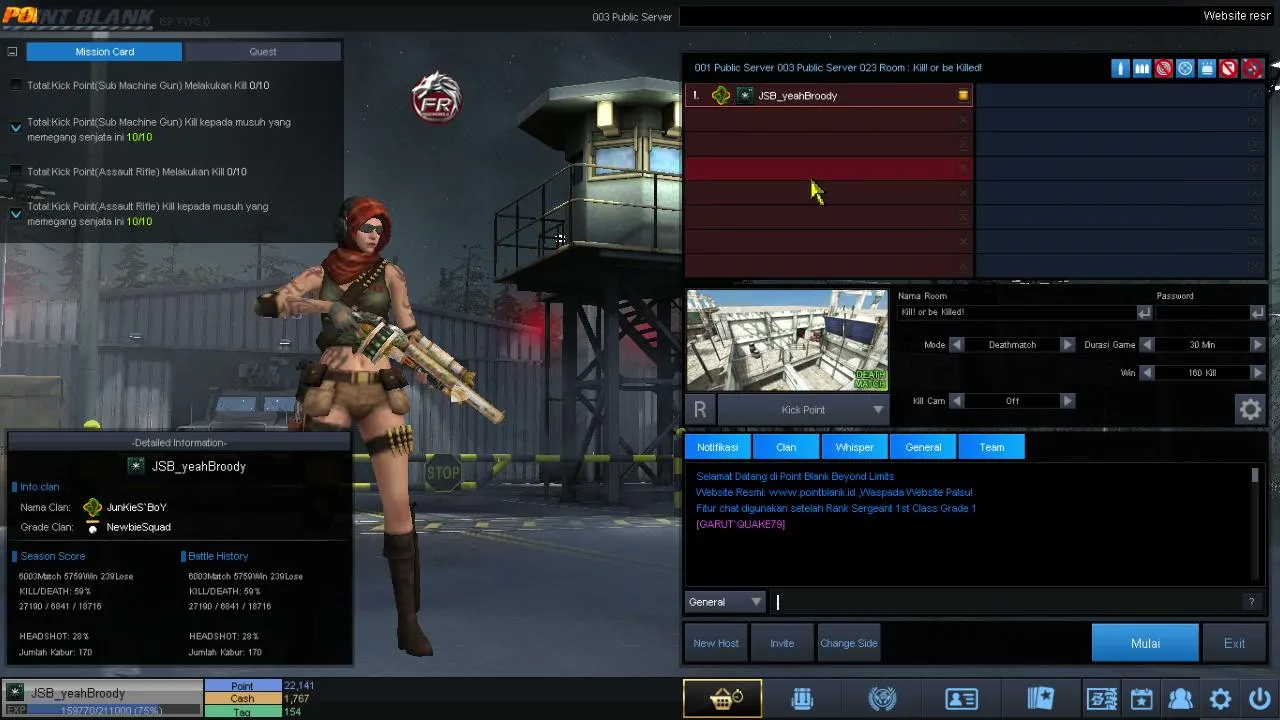Select the Clan chat tab
The image size is (1280, 720).
point(786,447)
